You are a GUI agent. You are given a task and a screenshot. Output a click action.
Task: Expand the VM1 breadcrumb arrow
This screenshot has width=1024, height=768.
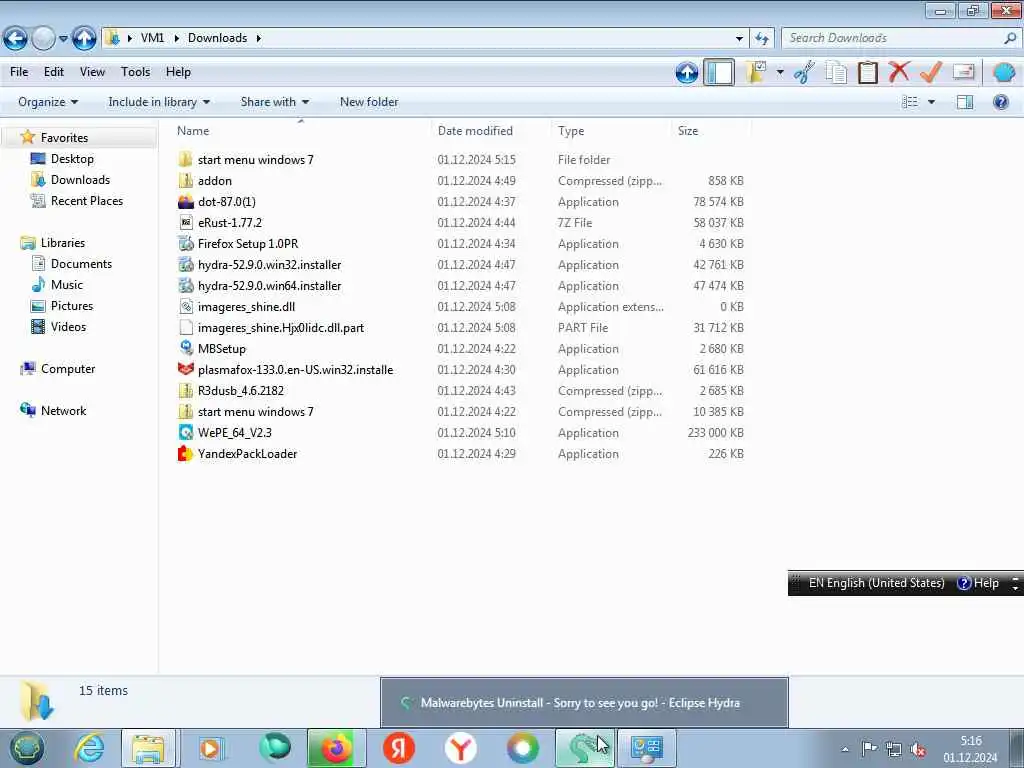(176, 38)
